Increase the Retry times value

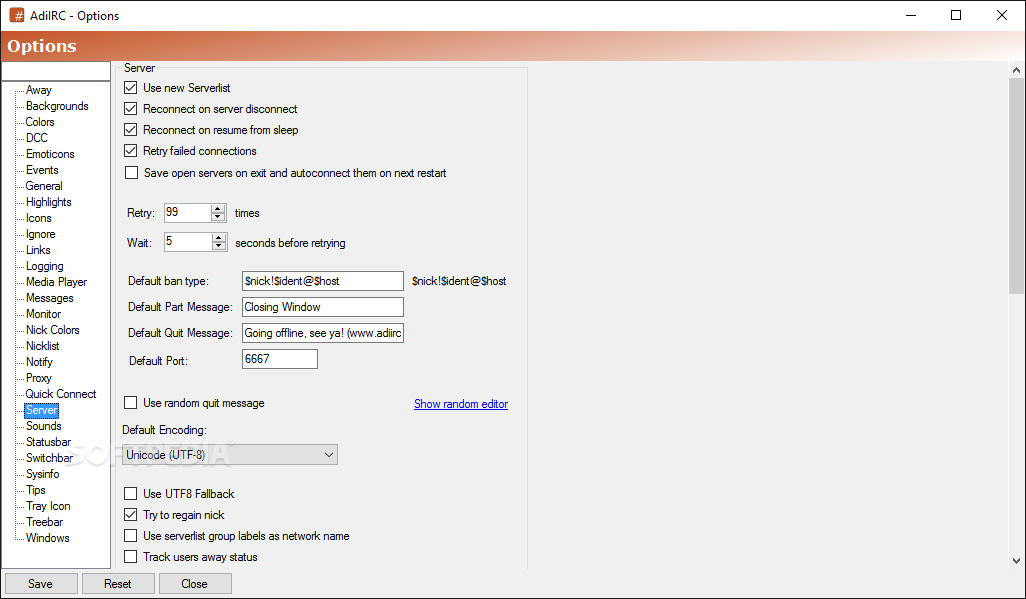[x=219, y=208]
